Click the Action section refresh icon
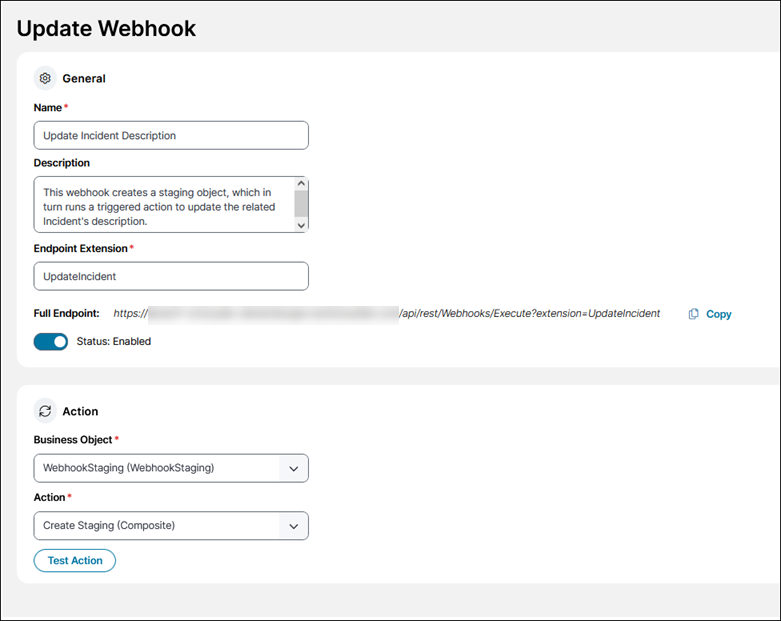 click(x=45, y=411)
